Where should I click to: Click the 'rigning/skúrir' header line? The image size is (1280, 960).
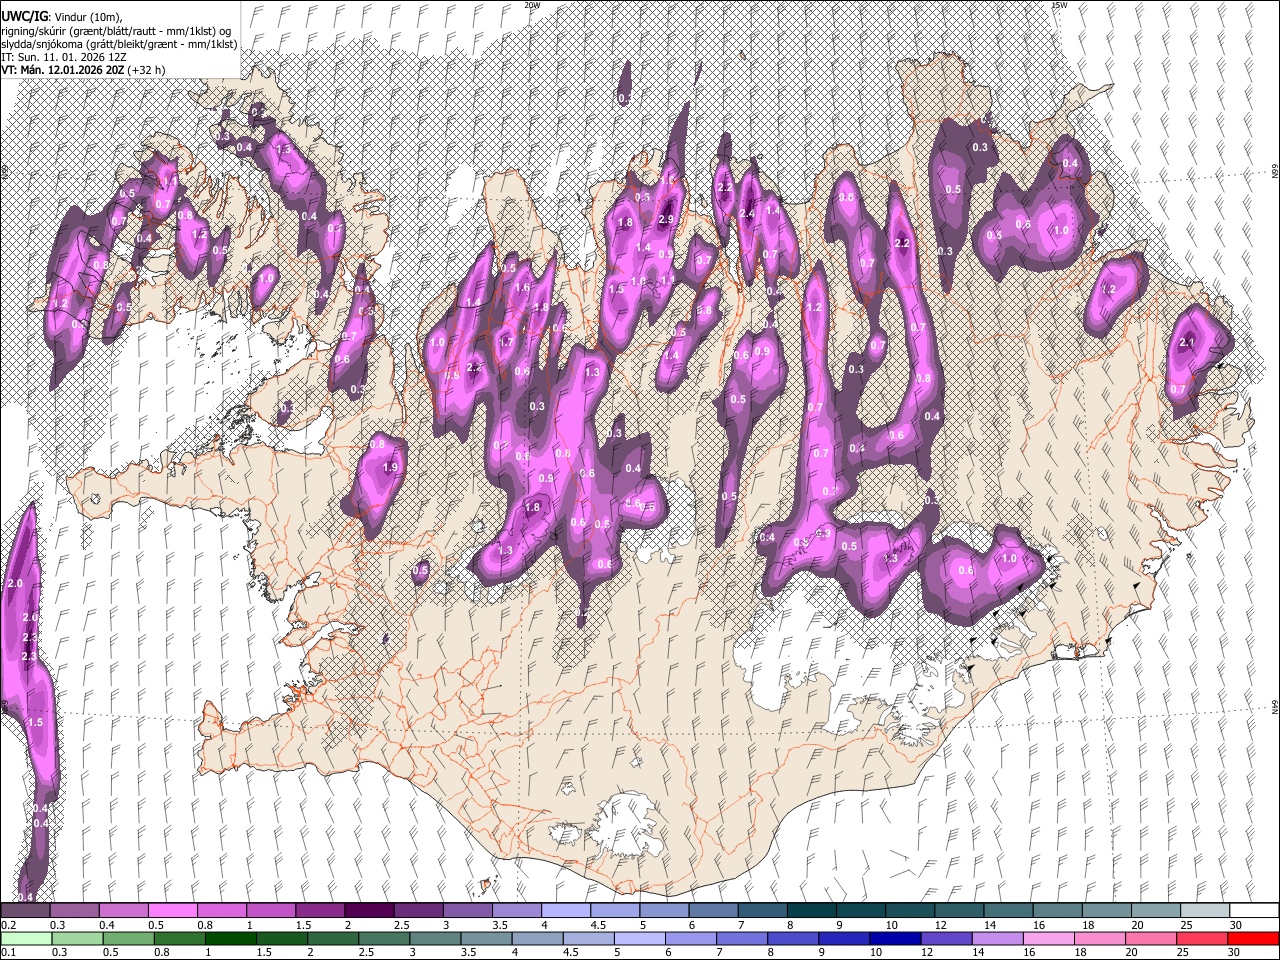click(x=116, y=31)
